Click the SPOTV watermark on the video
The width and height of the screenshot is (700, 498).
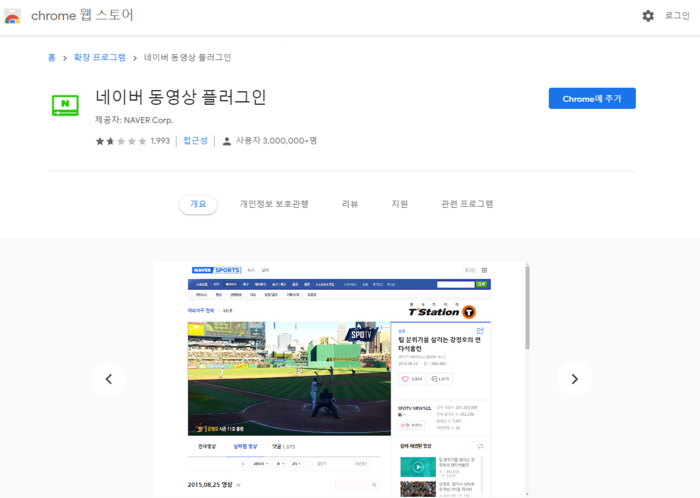pos(361,335)
